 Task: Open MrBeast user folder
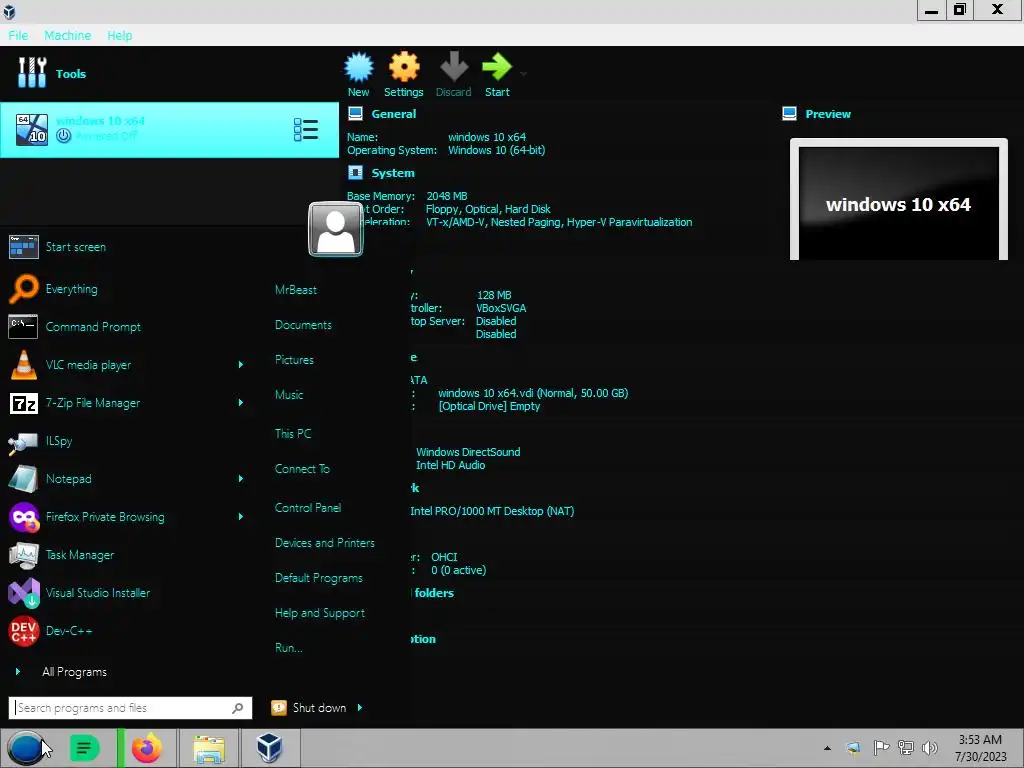click(x=296, y=289)
